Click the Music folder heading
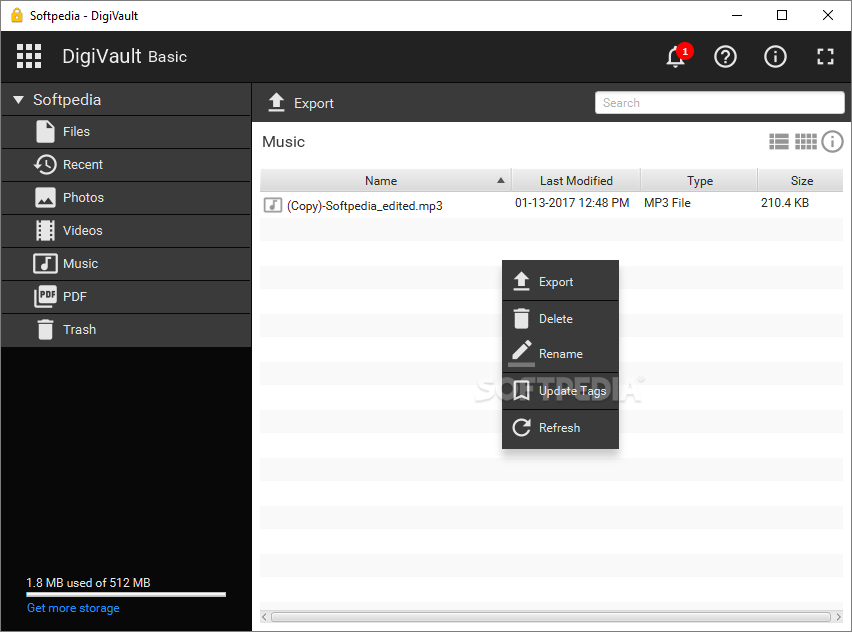Image resolution: width=852 pixels, height=632 pixels. pyautogui.click(x=283, y=142)
